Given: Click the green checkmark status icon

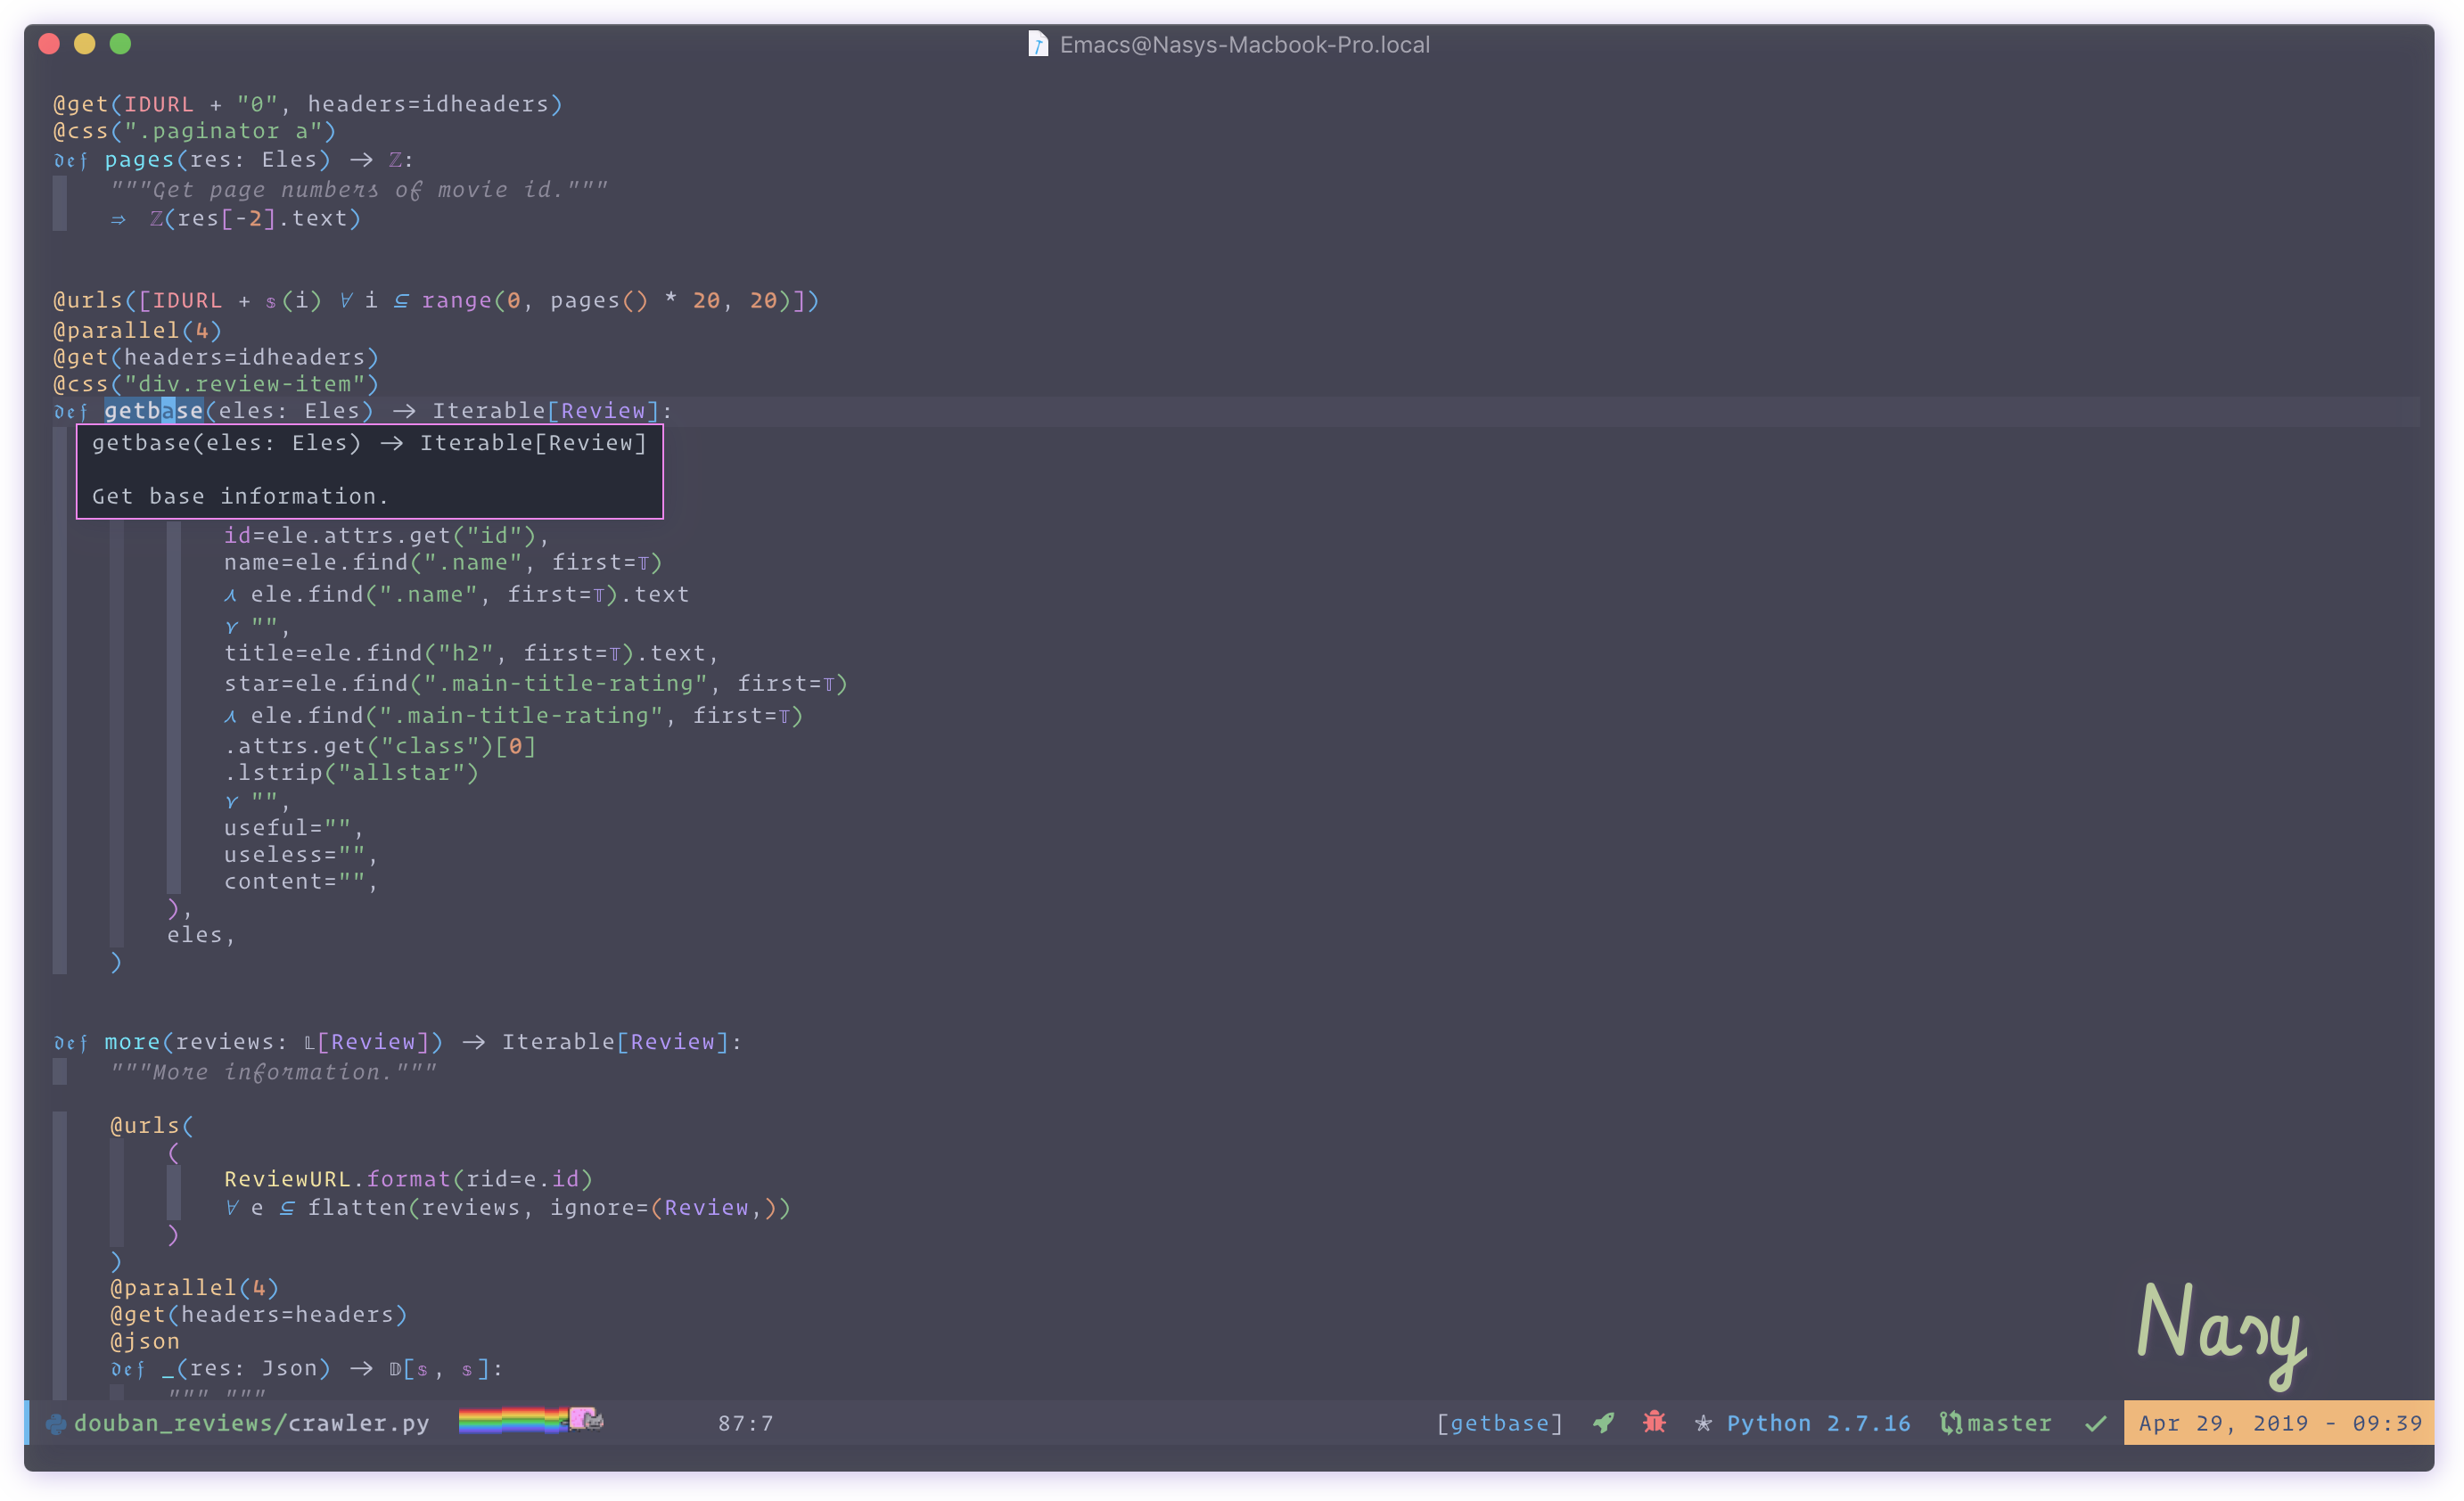Looking at the screenshot, I should point(2096,1423).
